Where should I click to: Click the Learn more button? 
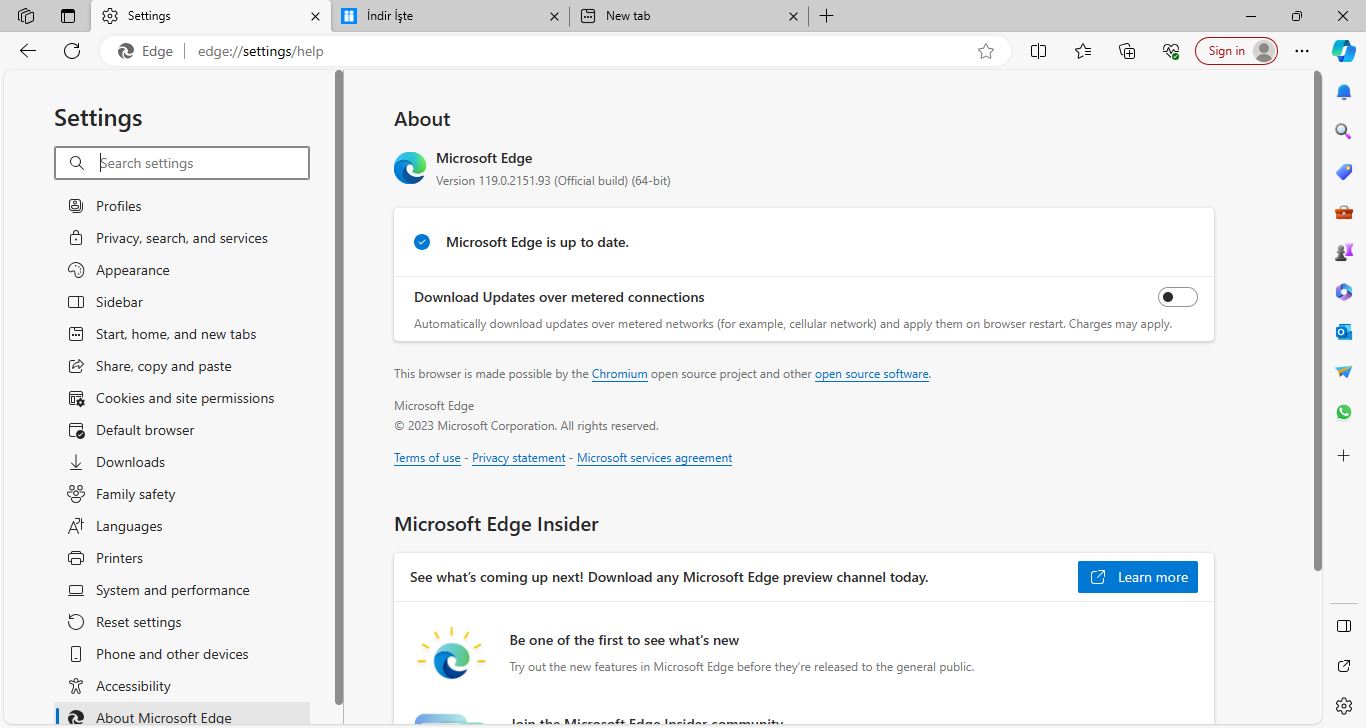[1138, 577]
